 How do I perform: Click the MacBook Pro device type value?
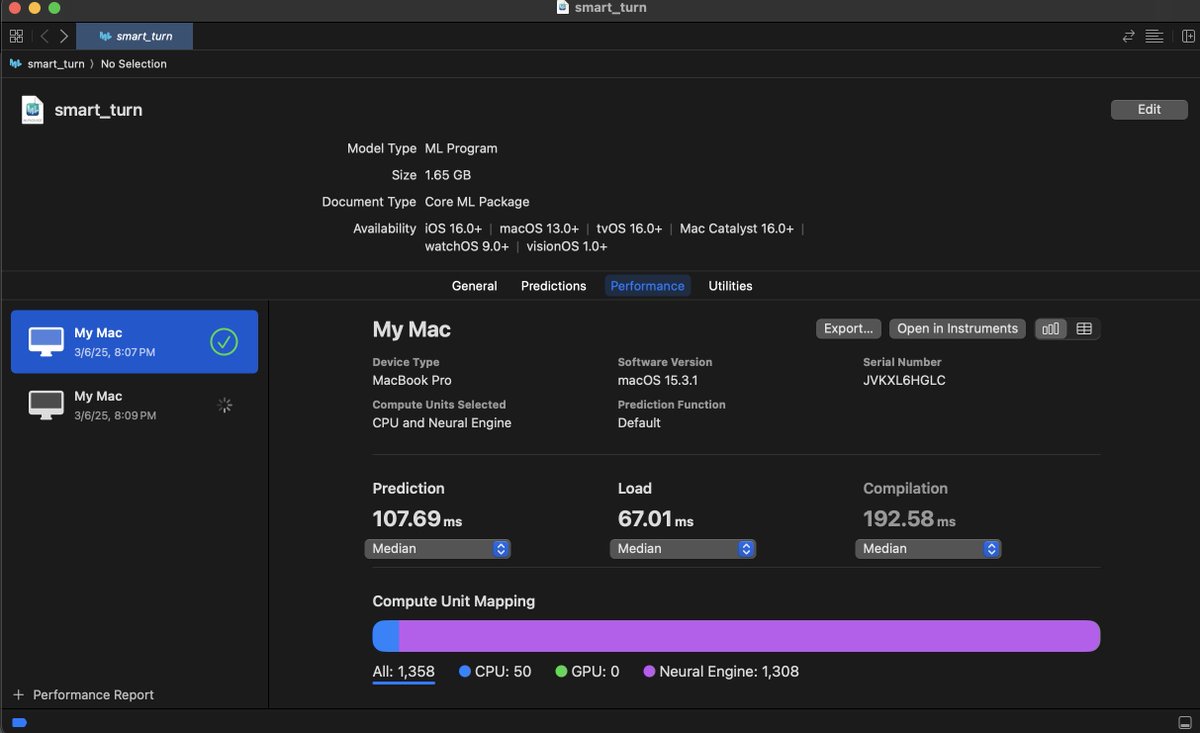coord(412,381)
